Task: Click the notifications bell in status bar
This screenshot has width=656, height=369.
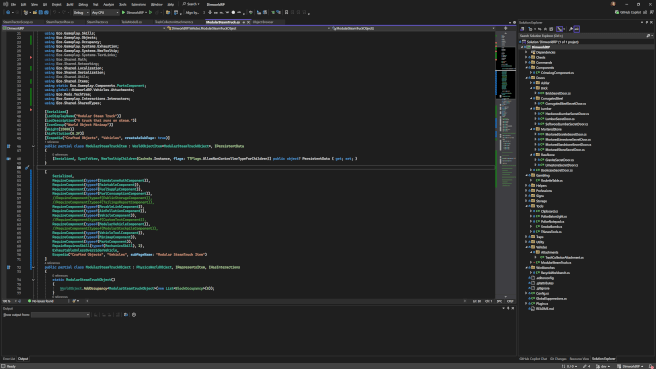Action: [x=651, y=366]
